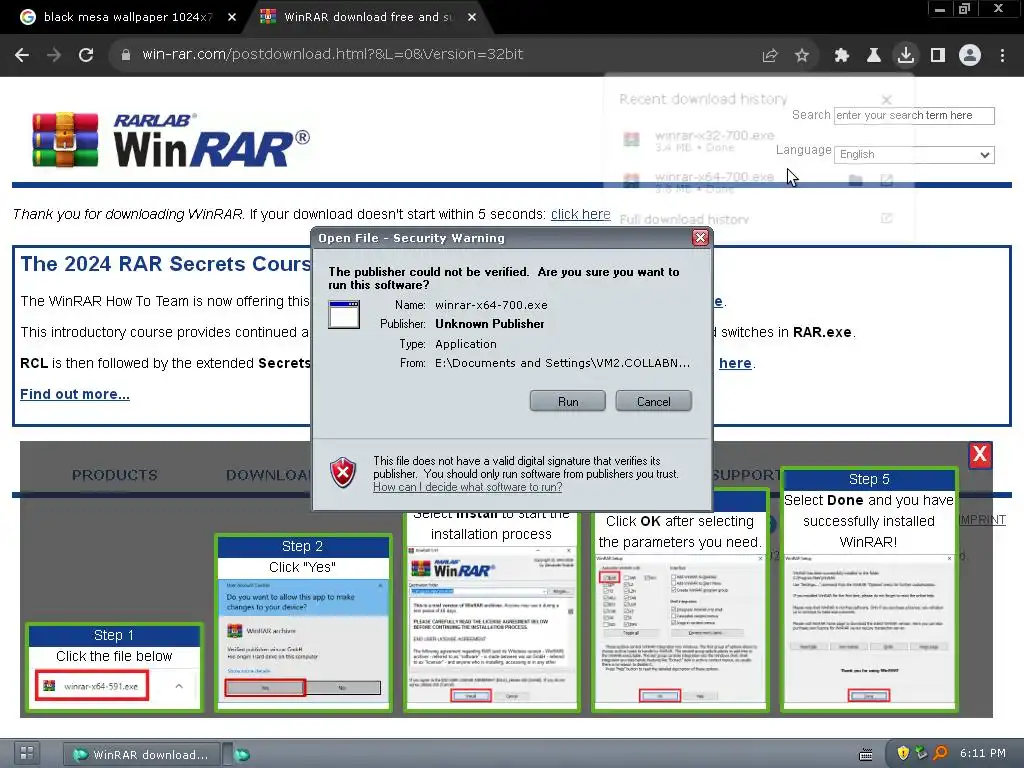1024x768 pixels.
Task: Open the PRODUCTS menu item
Action: coord(115,475)
